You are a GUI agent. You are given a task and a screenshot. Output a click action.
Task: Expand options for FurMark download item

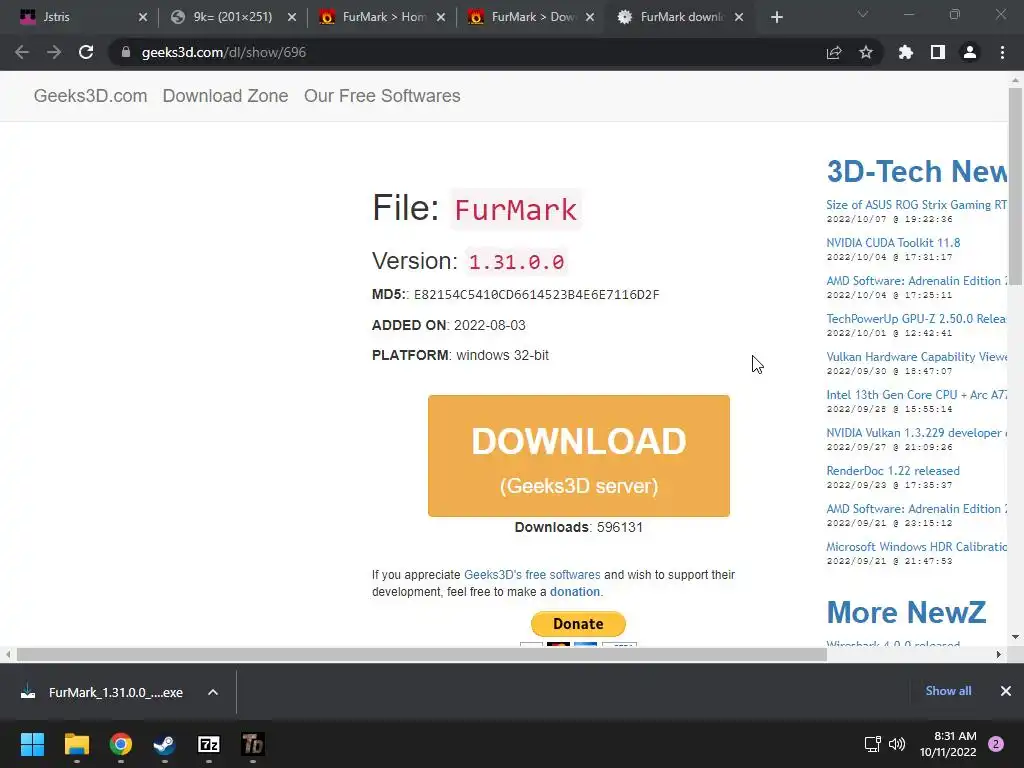pyautogui.click(x=213, y=692)
